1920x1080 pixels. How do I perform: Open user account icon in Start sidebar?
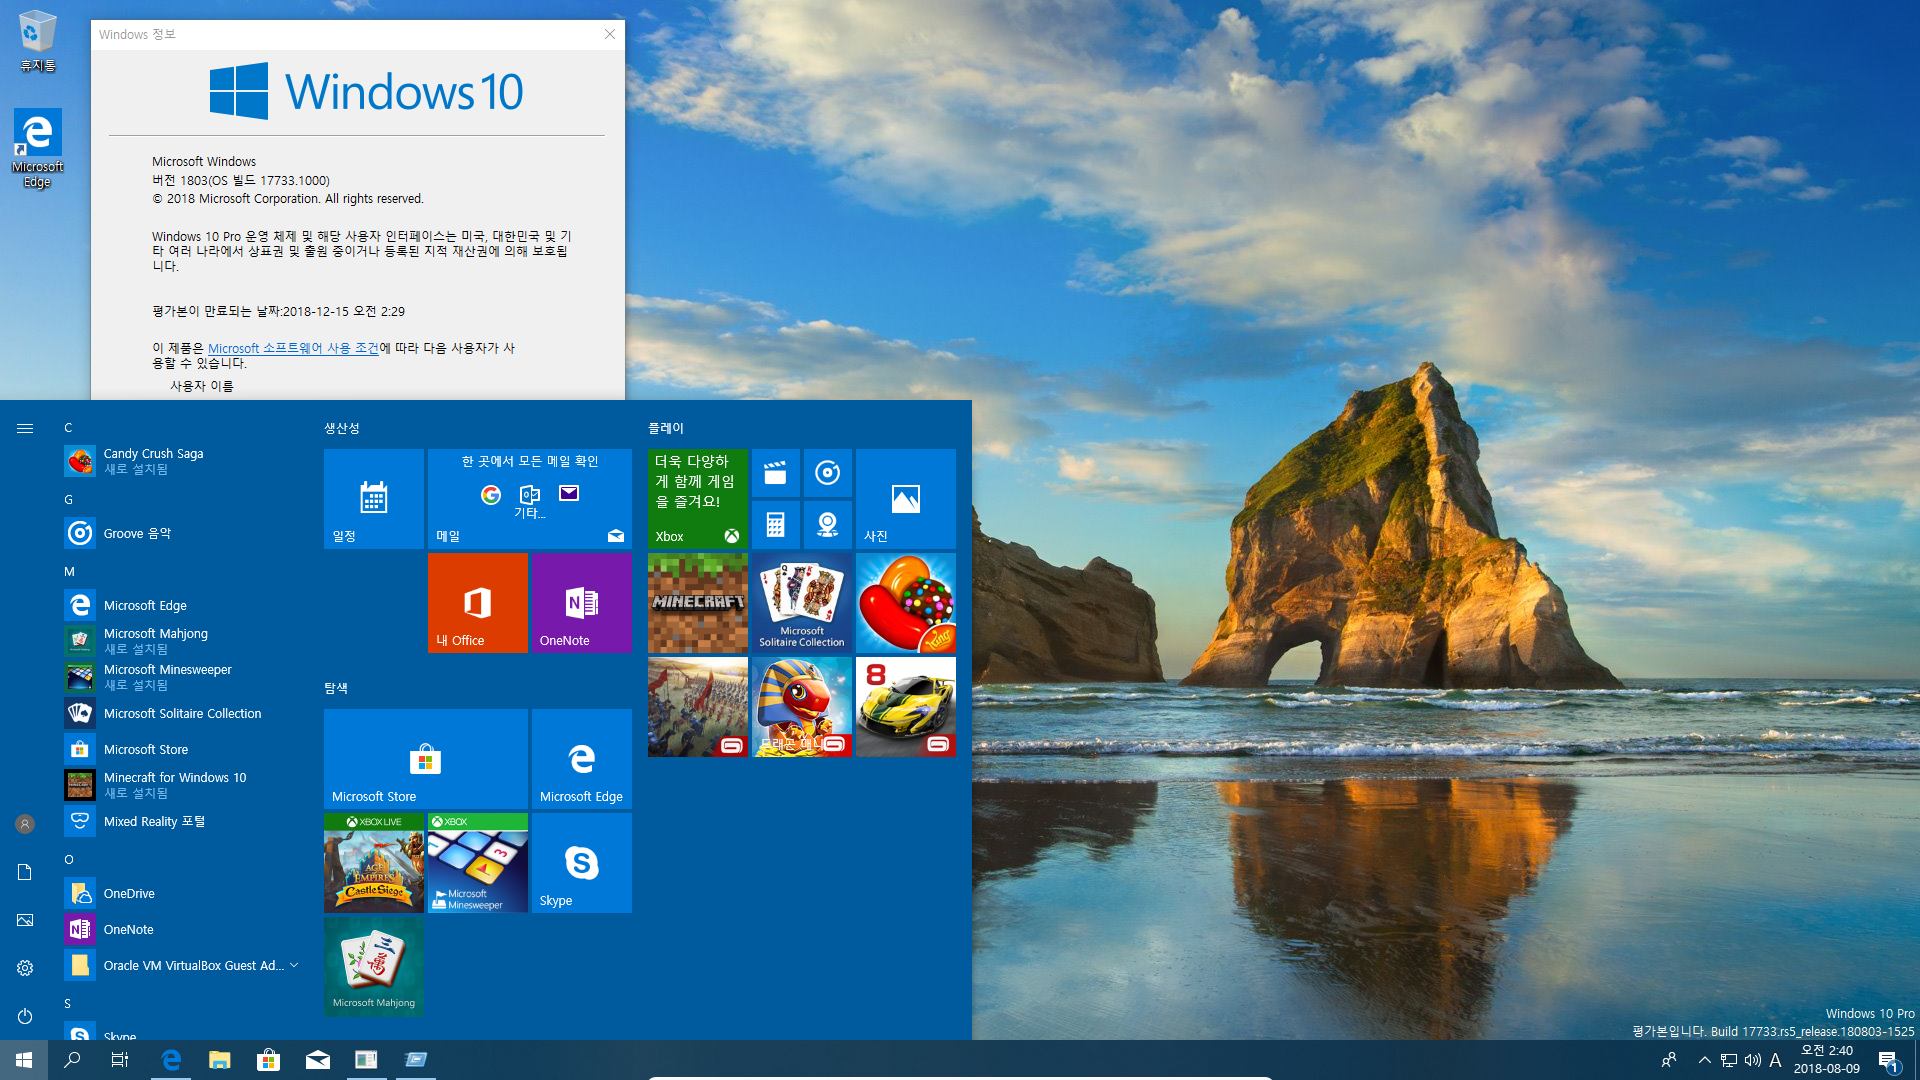[x=25, y=824]
